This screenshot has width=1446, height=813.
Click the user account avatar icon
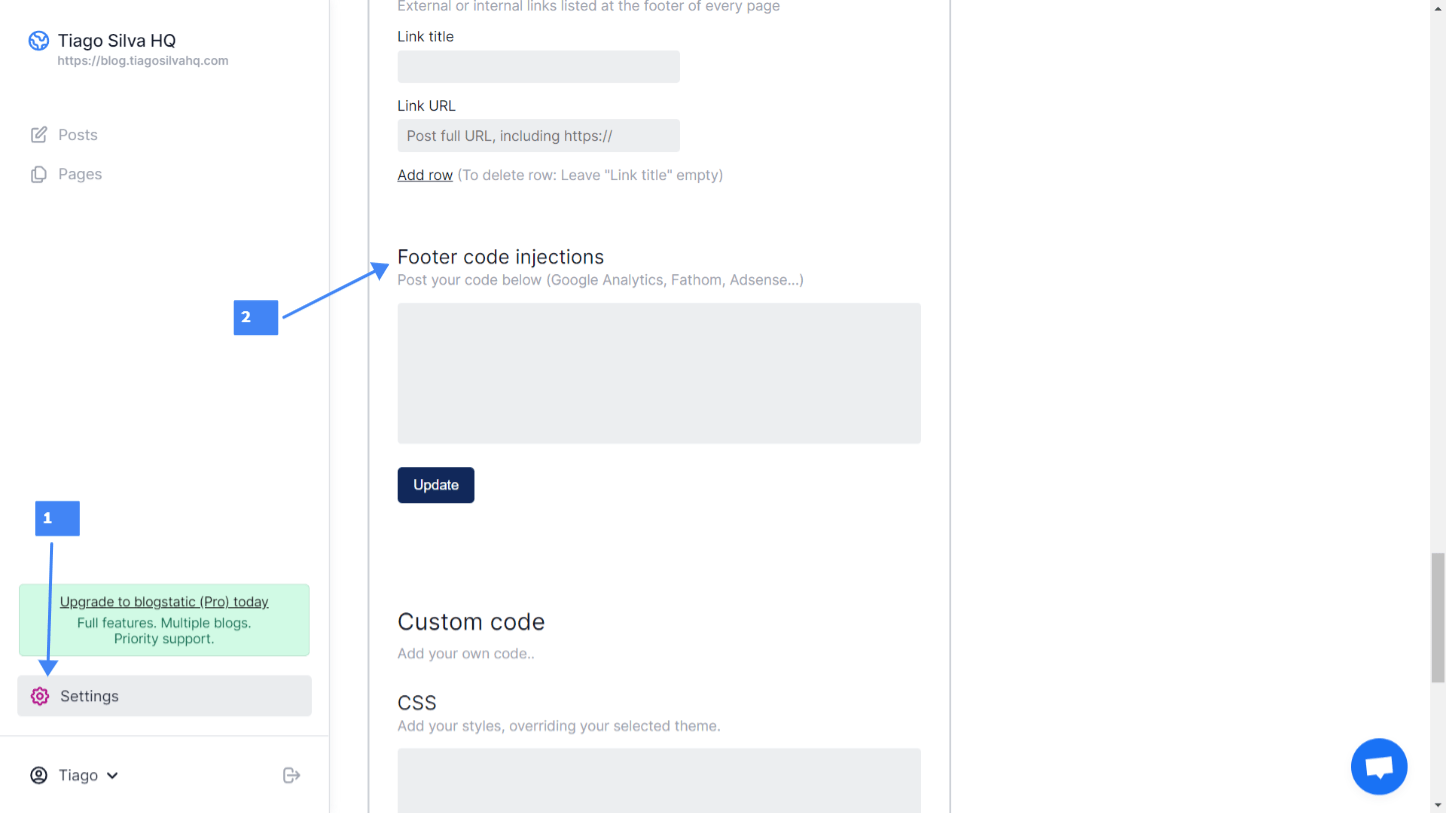click(x=38, y=775)
